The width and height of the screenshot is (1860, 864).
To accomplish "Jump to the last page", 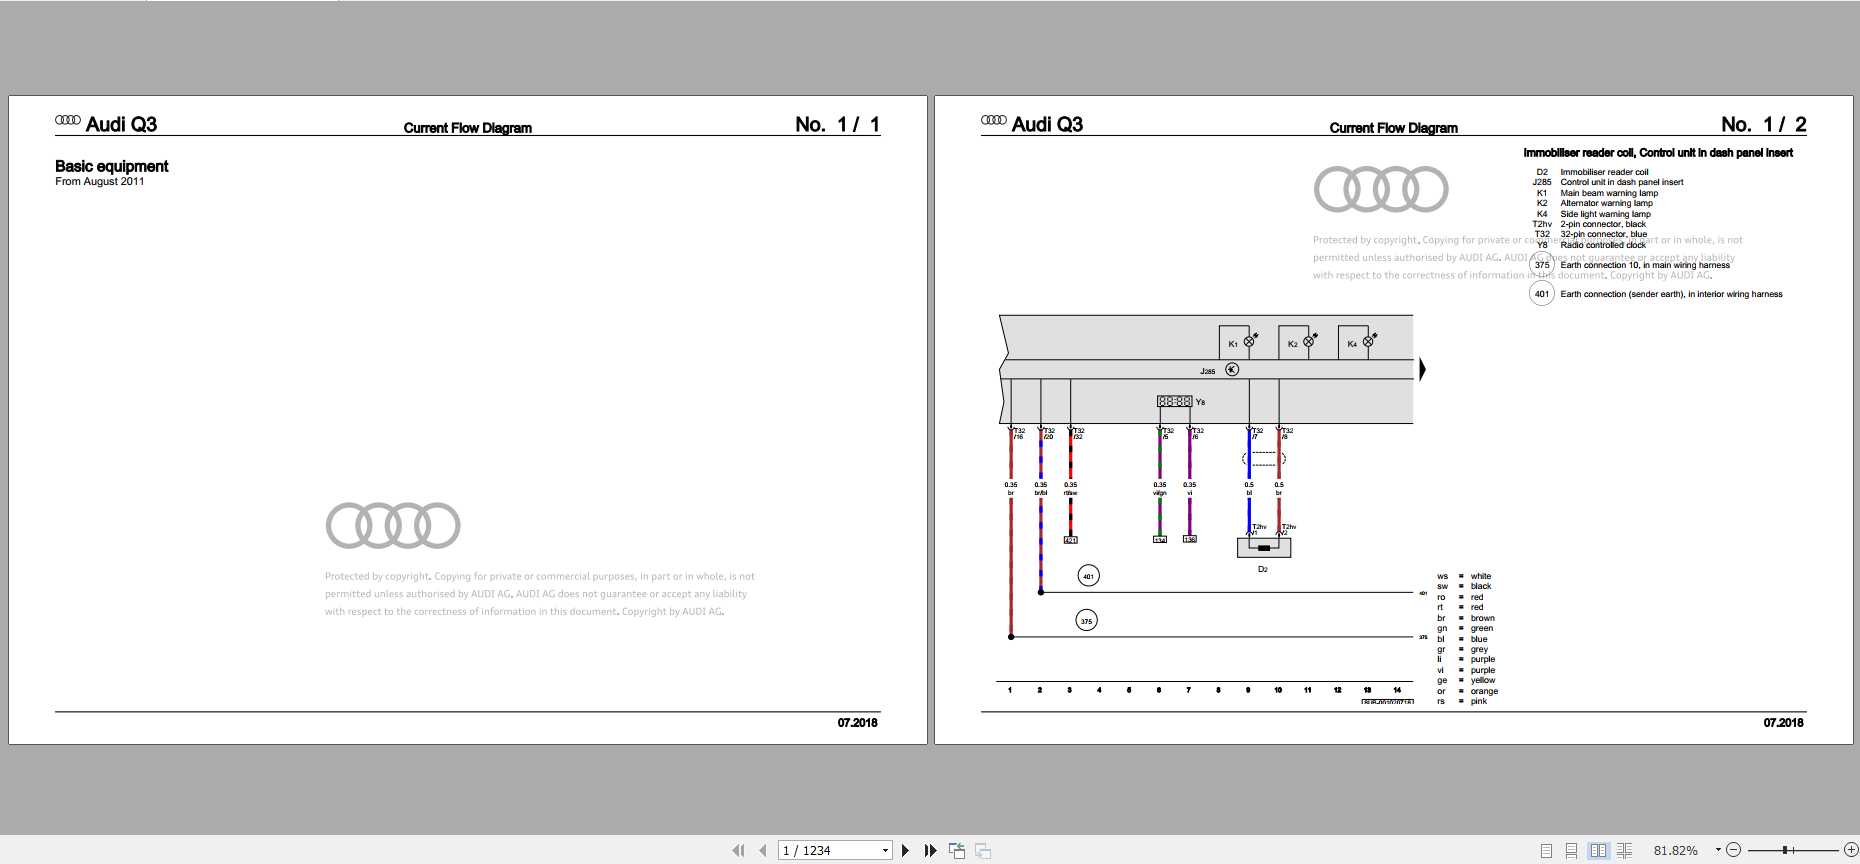I will point(930,850).
